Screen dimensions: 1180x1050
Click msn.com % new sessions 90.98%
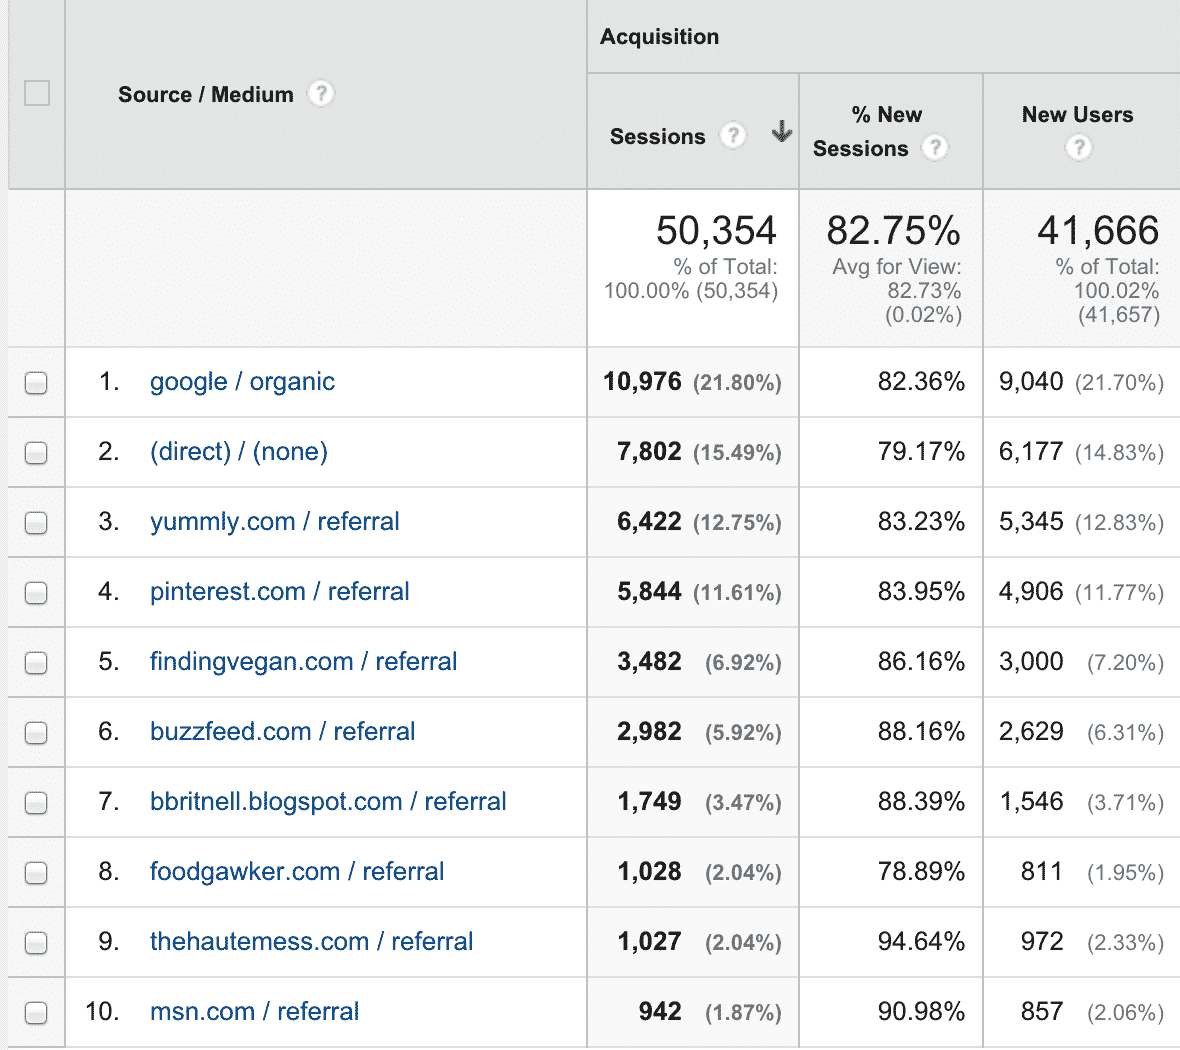click(921, 1012)
